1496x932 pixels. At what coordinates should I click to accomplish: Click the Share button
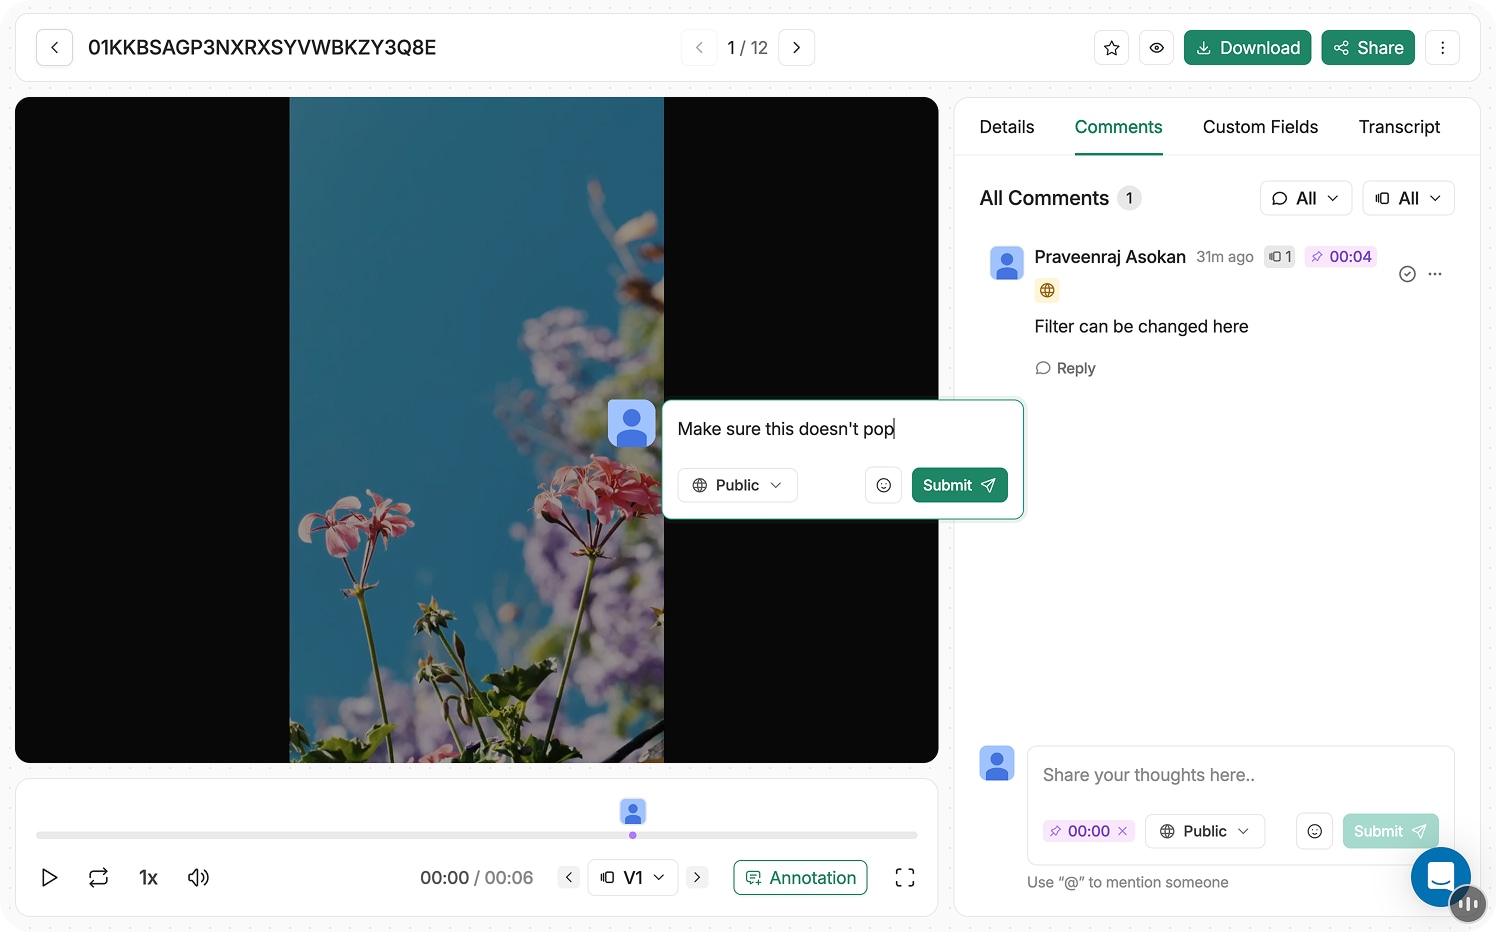[x=1368, y=48]
